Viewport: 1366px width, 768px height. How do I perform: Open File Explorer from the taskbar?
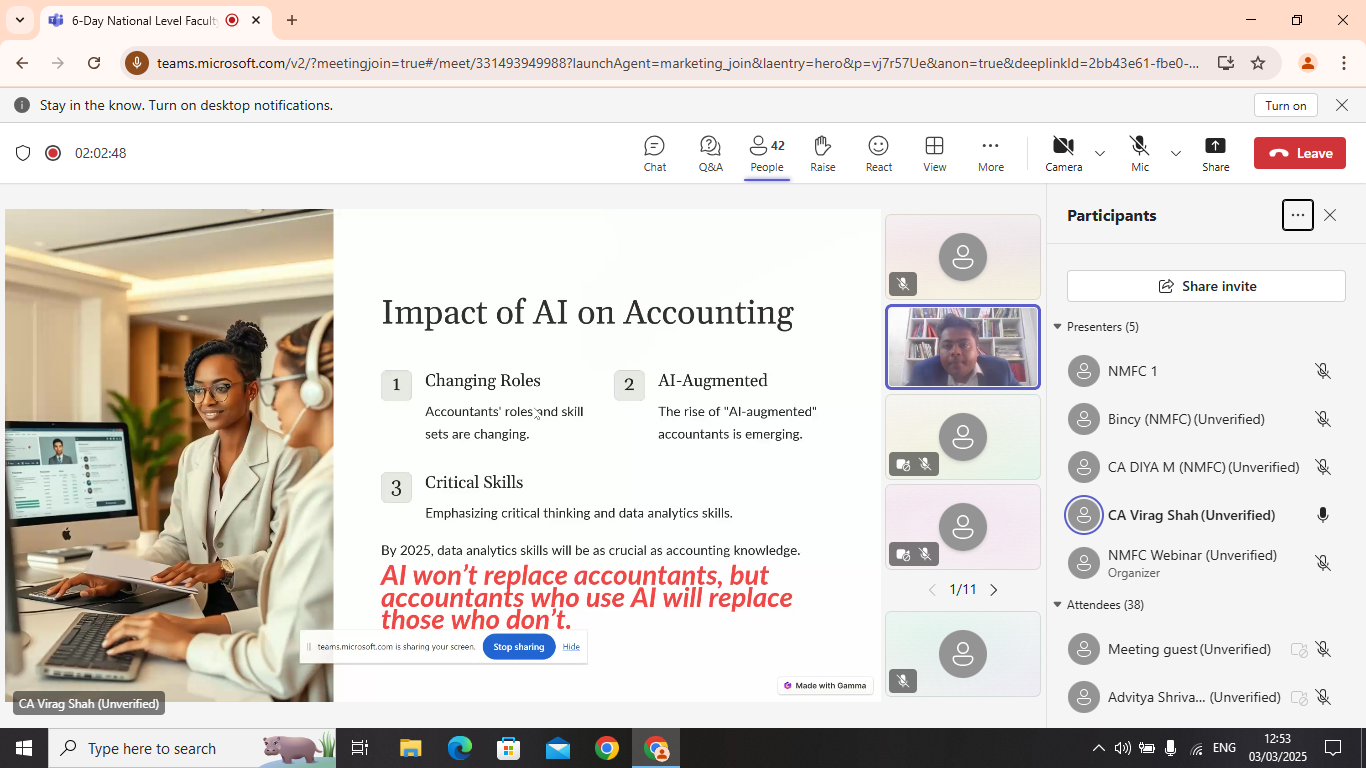411,748
